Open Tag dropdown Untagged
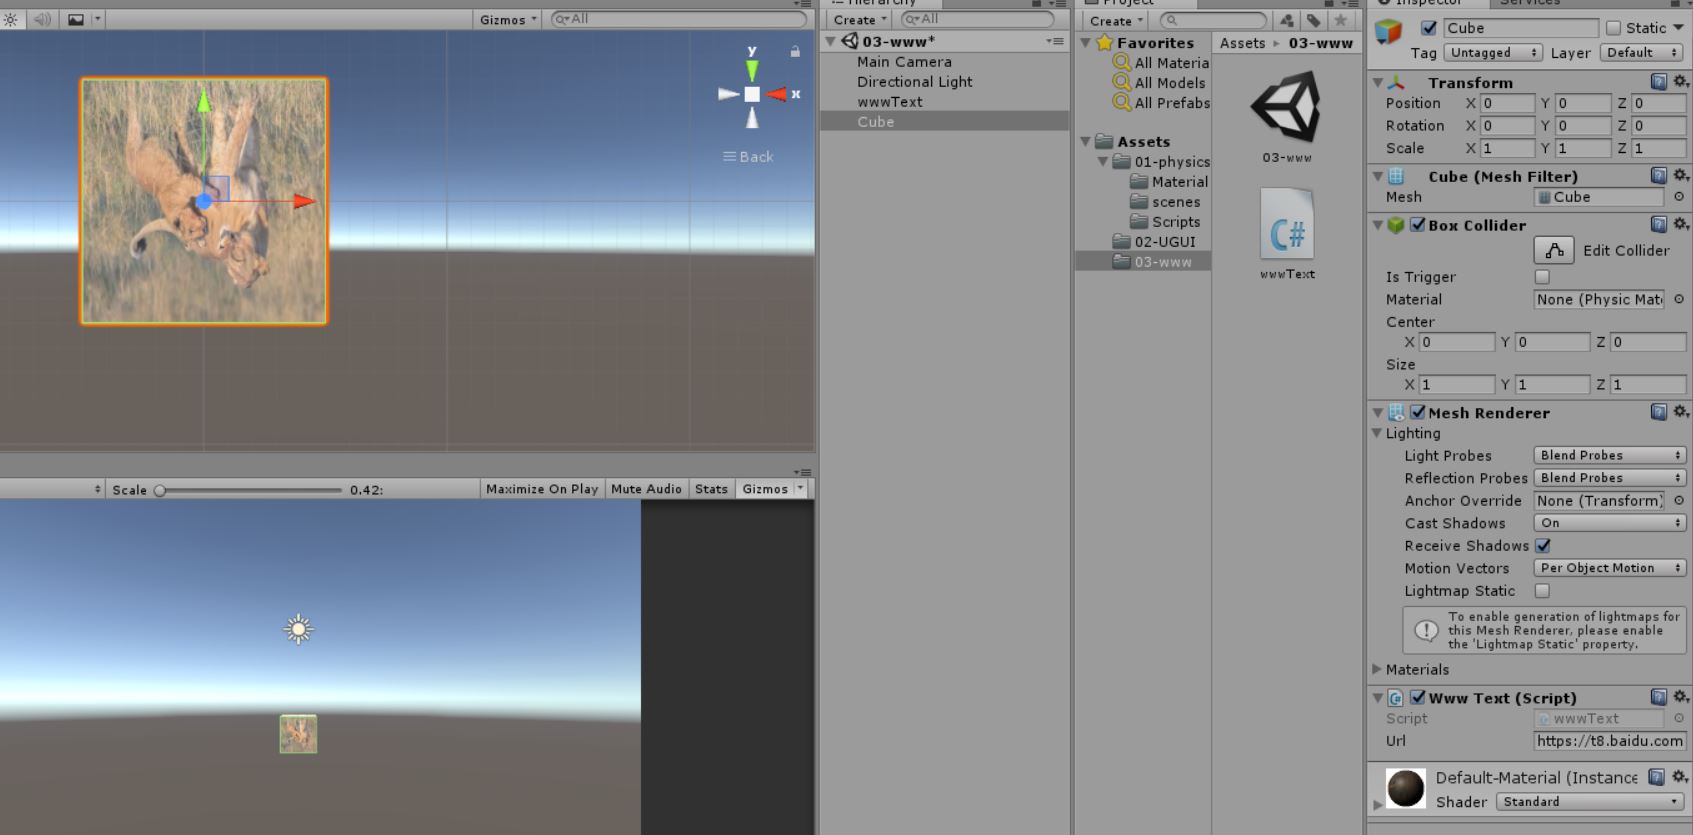Viewport: 1693px width, 835px height. pos(1493,52)
